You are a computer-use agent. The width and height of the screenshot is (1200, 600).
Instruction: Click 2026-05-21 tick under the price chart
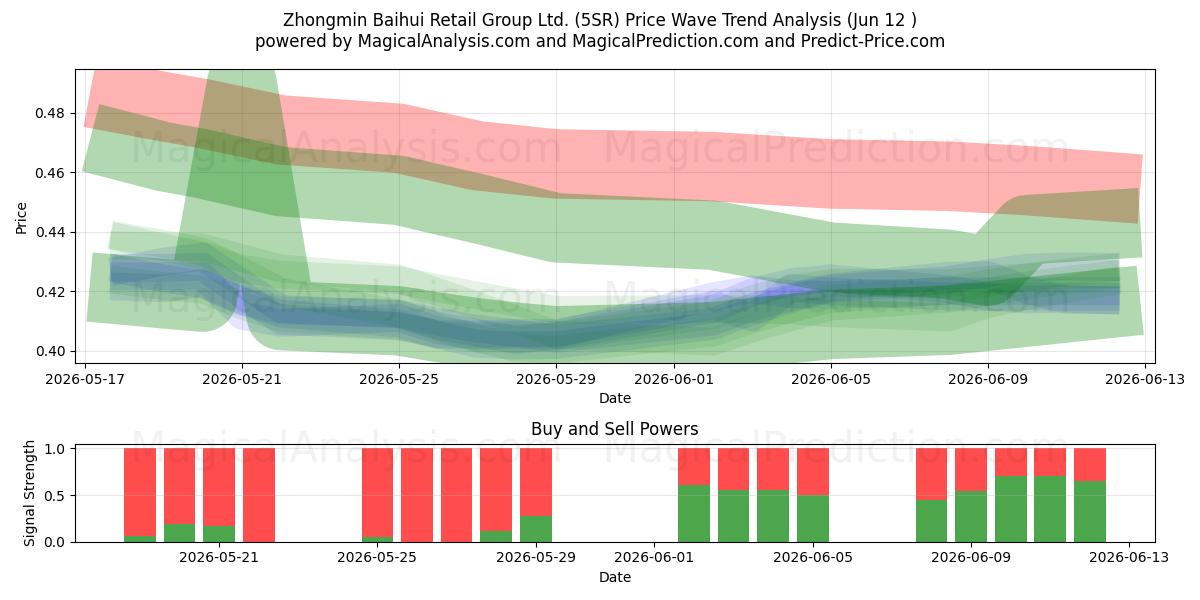(242, 379)
